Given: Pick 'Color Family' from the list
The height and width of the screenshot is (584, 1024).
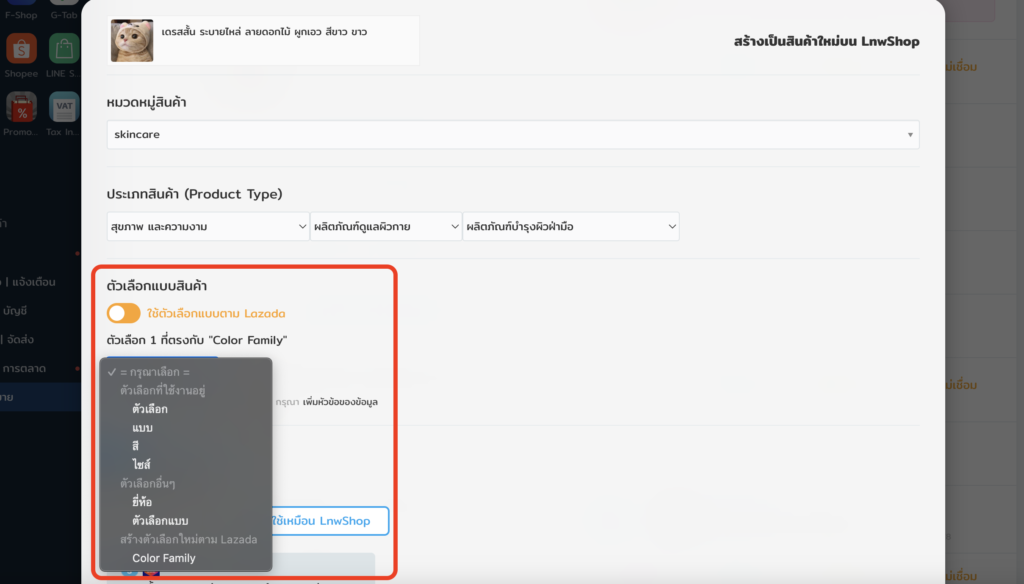Looking at the screenshot, I should click(164, 558).
